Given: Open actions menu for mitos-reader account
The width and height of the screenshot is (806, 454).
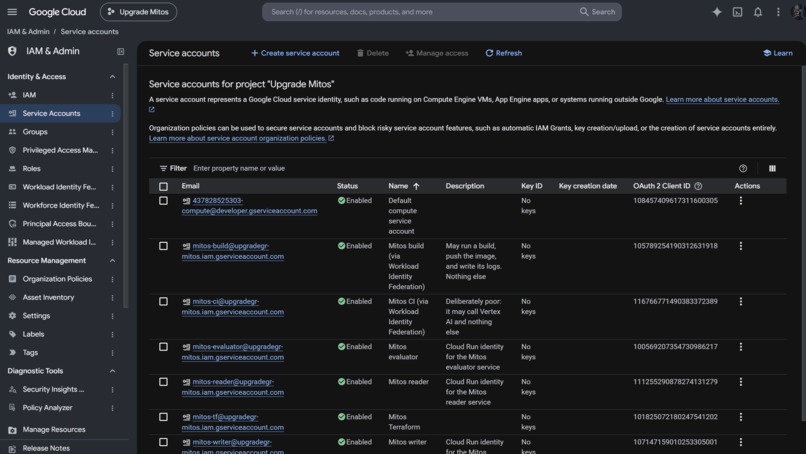Looking at the screenshot, I should pyautogui.click(x=741, y=382).
